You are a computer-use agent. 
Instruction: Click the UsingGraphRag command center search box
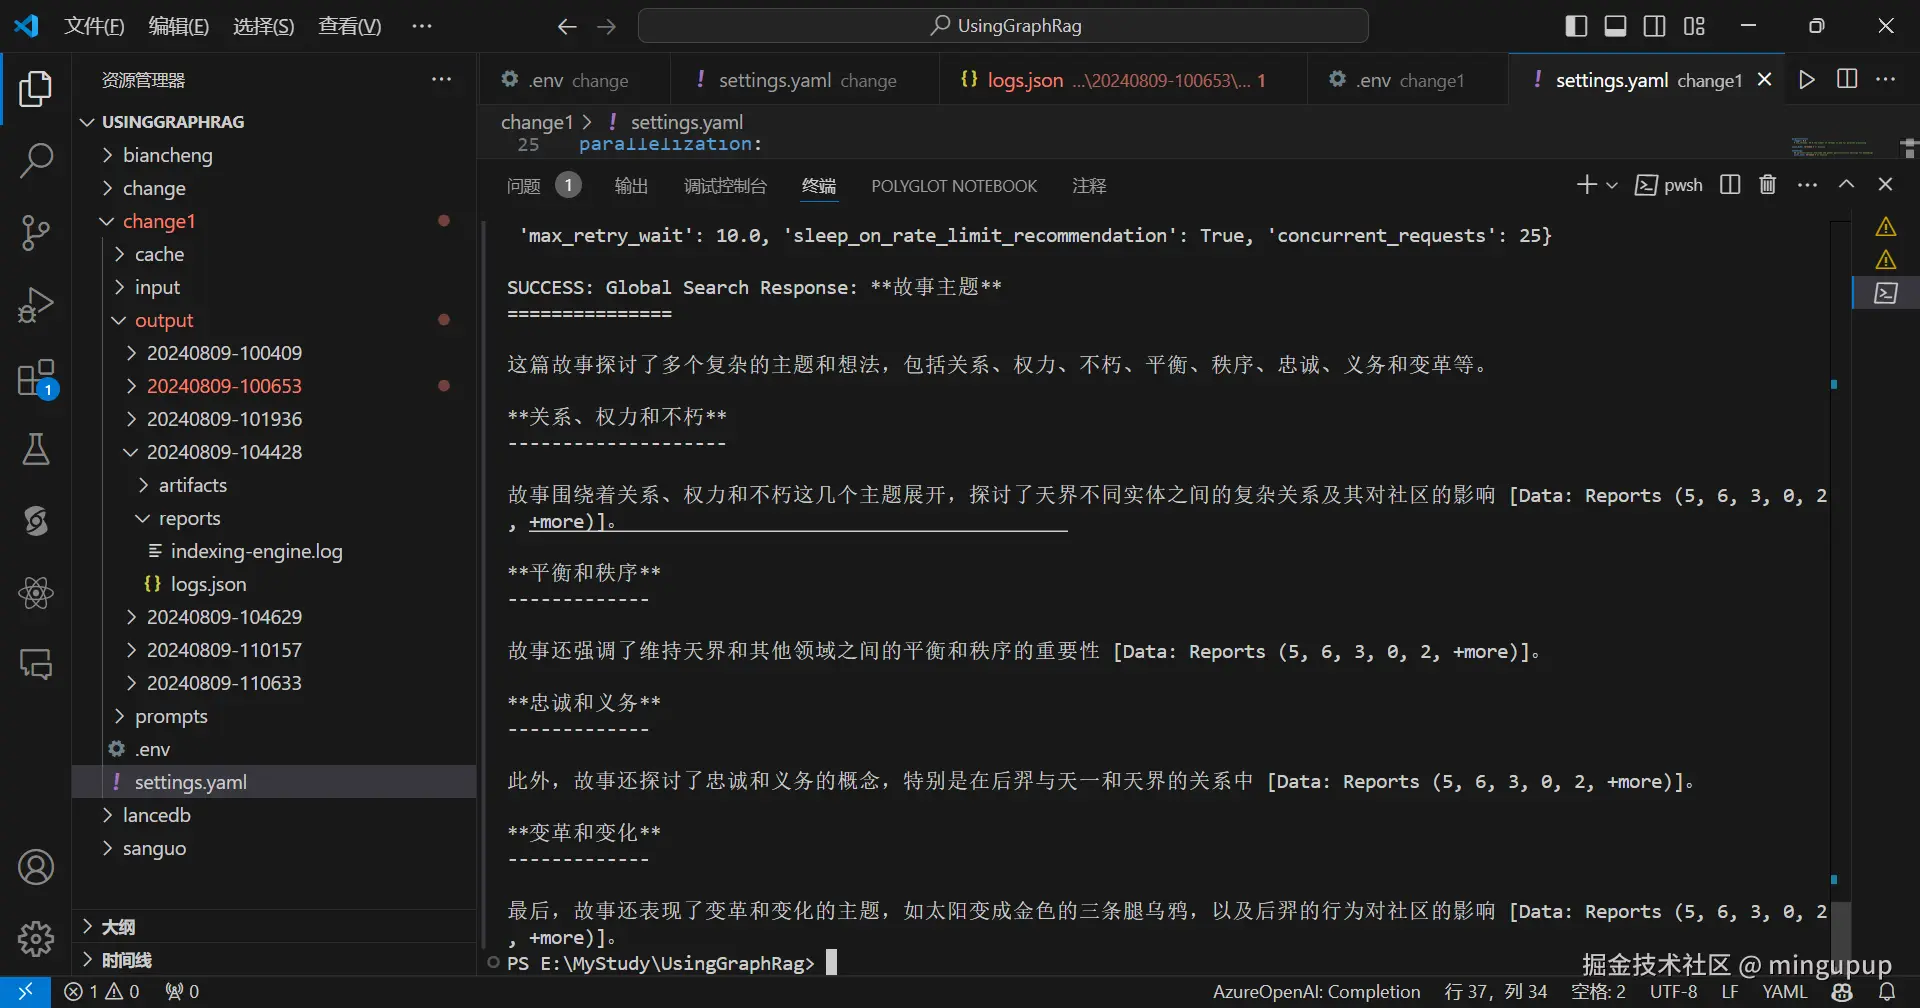pyautogui.click(x=1003, y=26)
